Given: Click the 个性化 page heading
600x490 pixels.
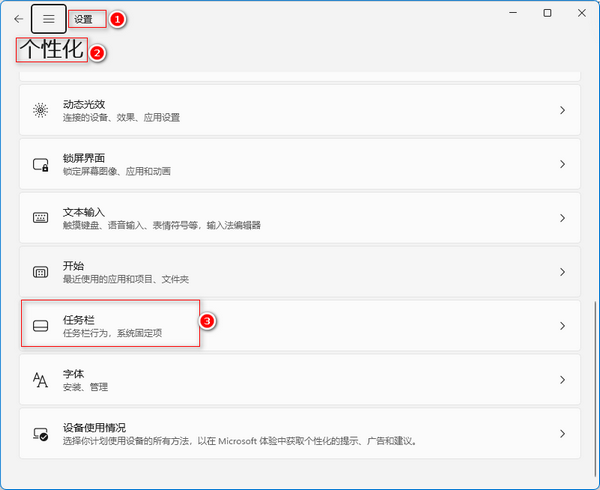Looking at the screenshot, I should tap(52, 51).
